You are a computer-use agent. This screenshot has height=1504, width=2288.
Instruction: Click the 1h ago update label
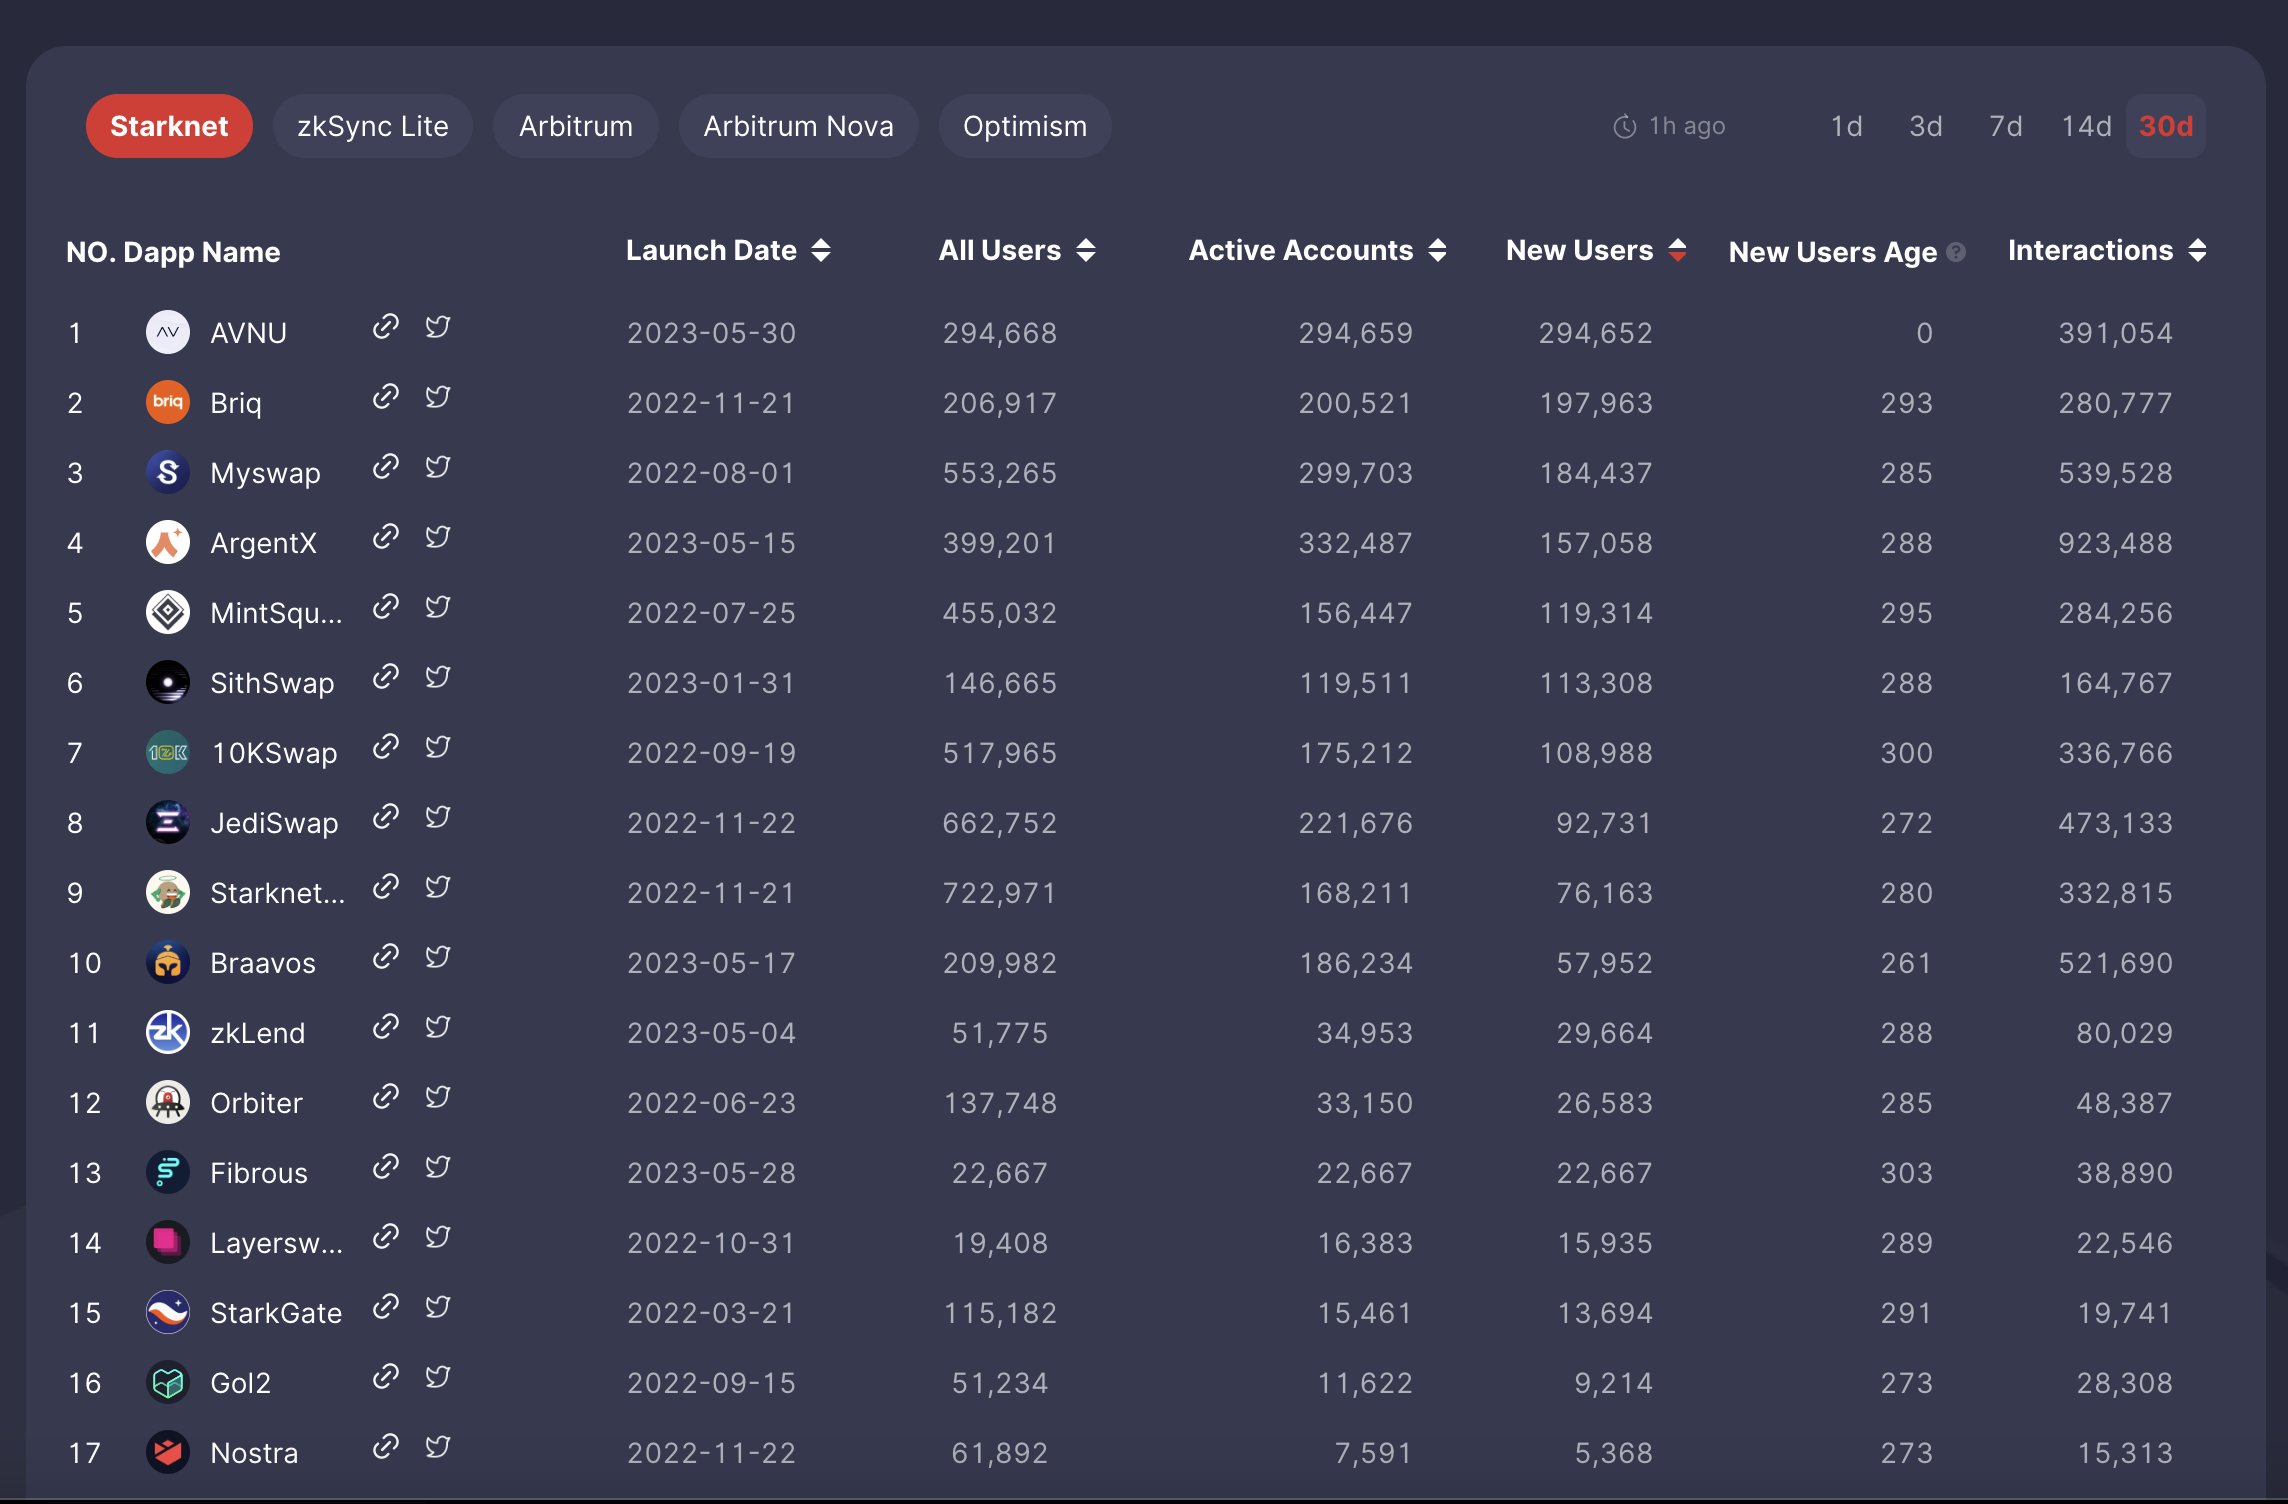tap(1687, 126)
